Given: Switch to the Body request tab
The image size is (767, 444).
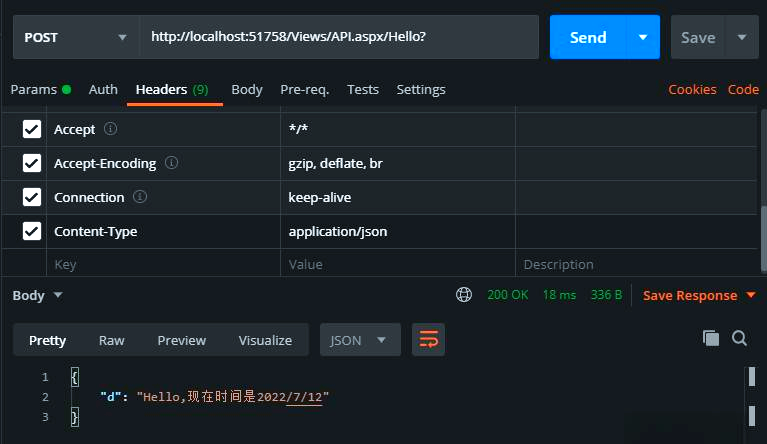Looking at the screenshot, I should click(247, 89).
